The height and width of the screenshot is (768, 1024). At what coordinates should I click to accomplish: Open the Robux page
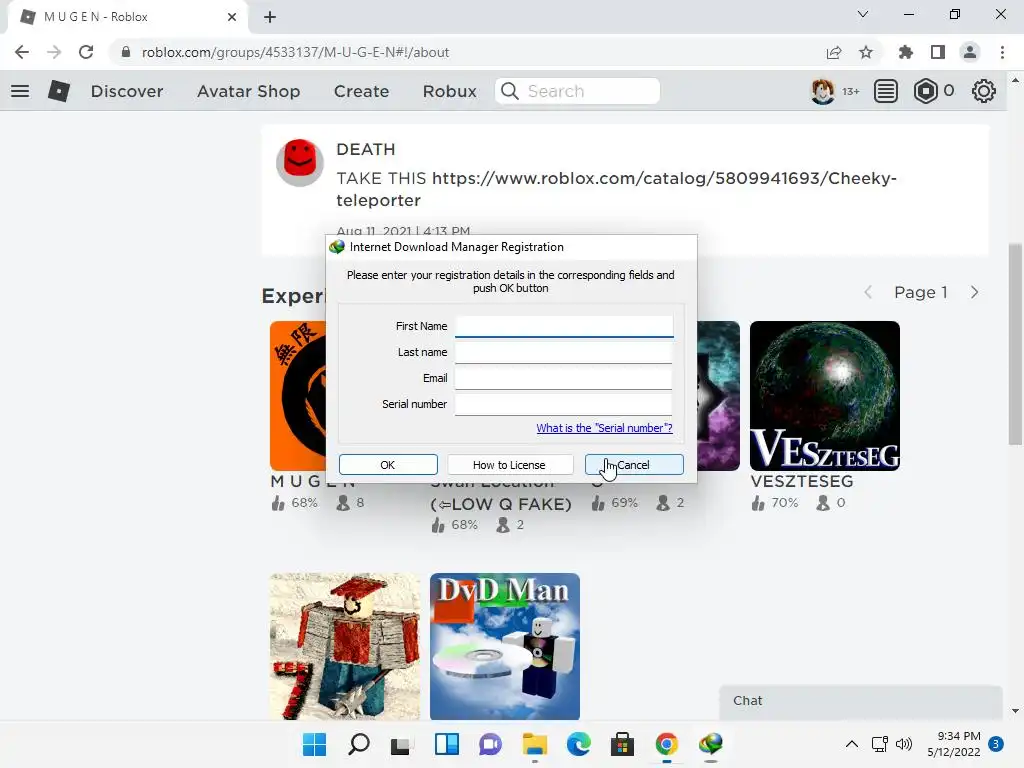tap(449, 91)
